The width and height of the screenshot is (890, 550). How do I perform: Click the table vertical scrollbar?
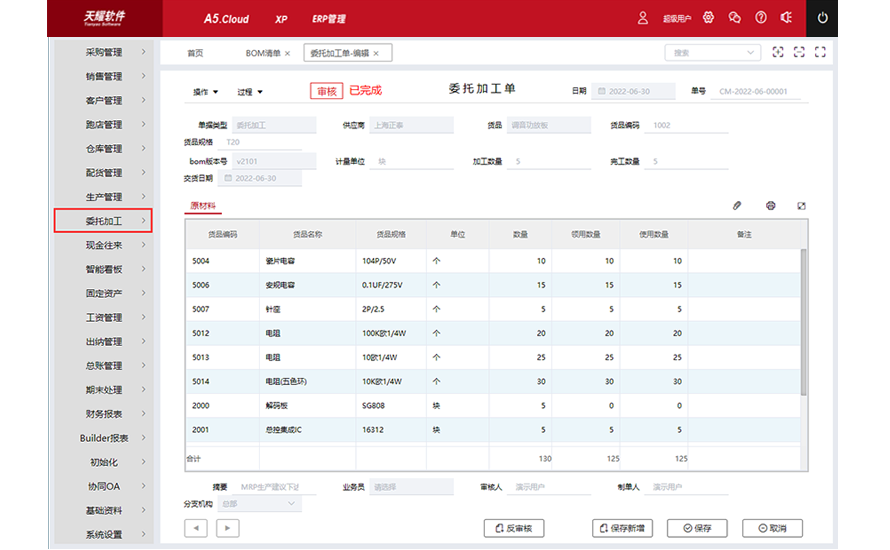pos(803,322)
